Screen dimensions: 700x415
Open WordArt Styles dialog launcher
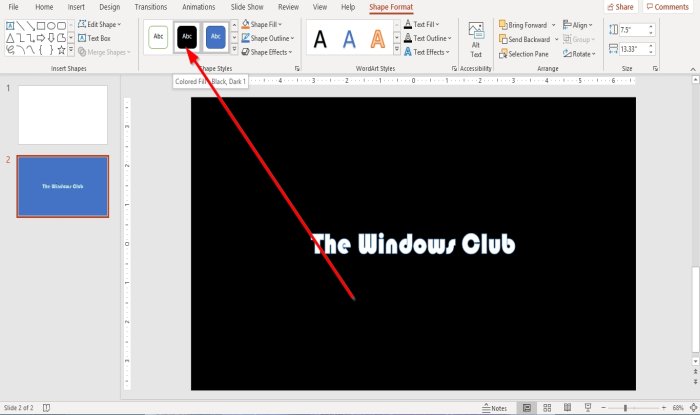tap(454, 69)
